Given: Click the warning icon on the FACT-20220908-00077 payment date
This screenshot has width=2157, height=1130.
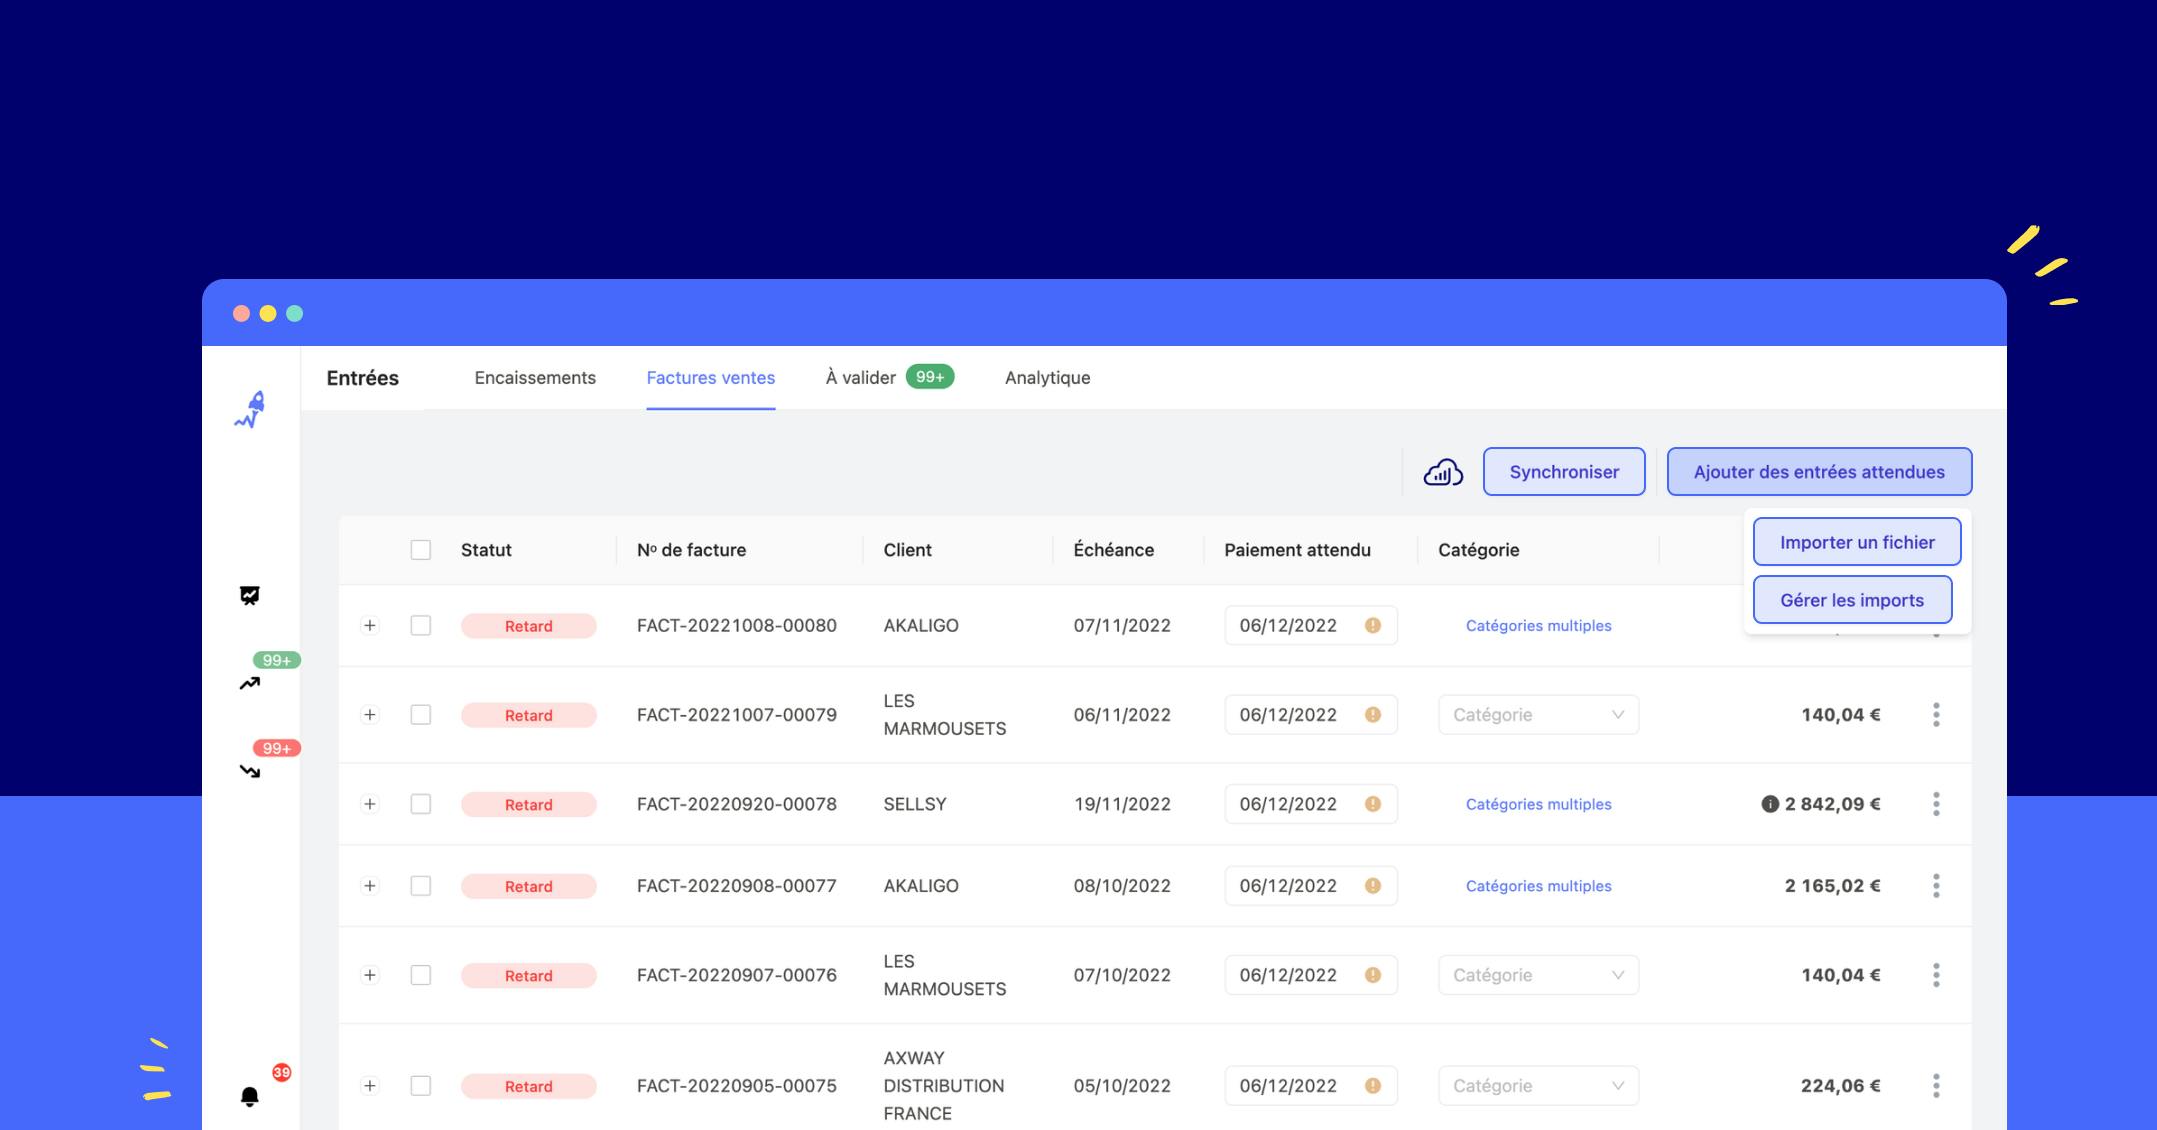Looking at the screenshot, I should coord(1373,886).
